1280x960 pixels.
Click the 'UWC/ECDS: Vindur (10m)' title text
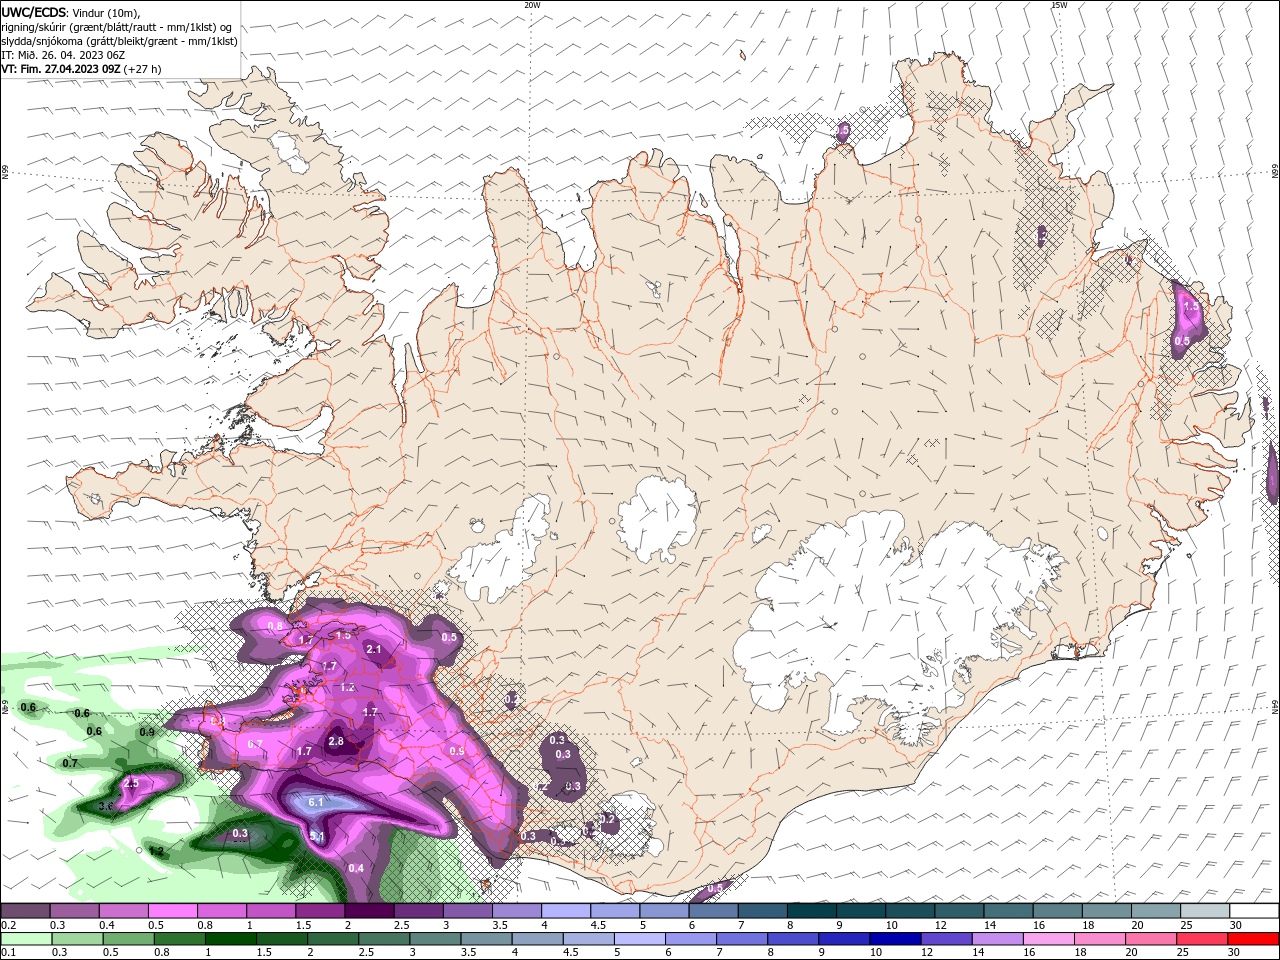pyautogui.click(x=71, y=12)
